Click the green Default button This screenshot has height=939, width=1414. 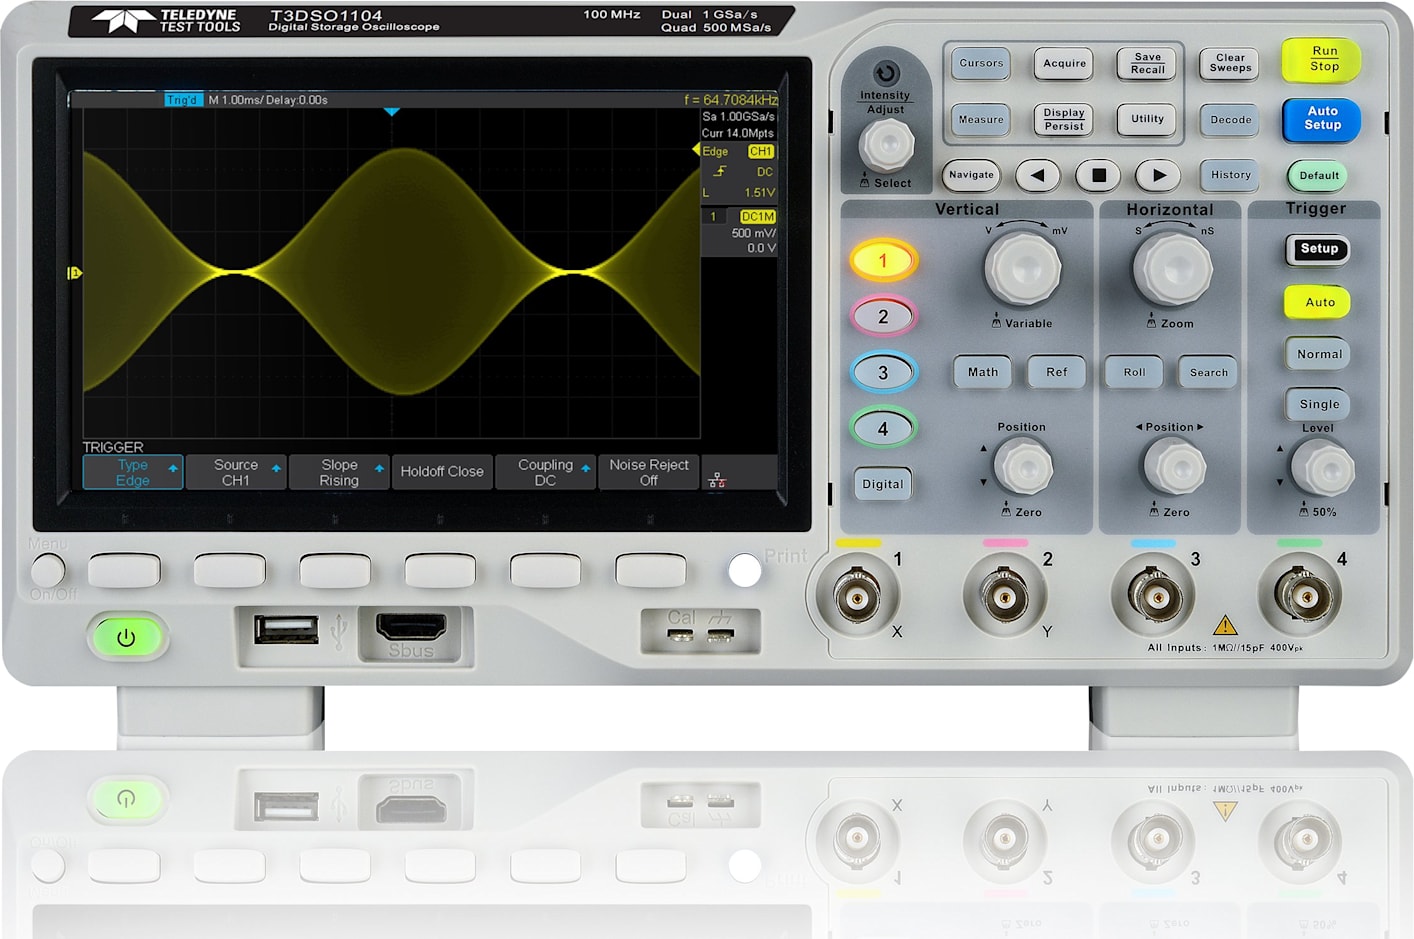point(1318,176)
